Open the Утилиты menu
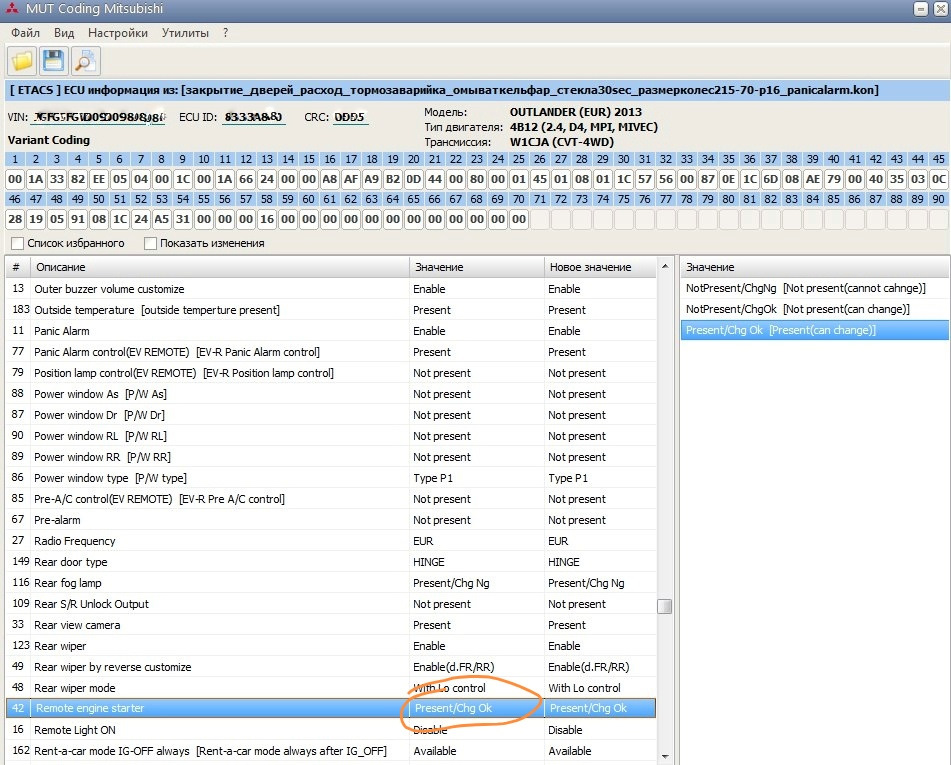Image resolution: width=951 pixels, height=765 pixels. [185, 33]
